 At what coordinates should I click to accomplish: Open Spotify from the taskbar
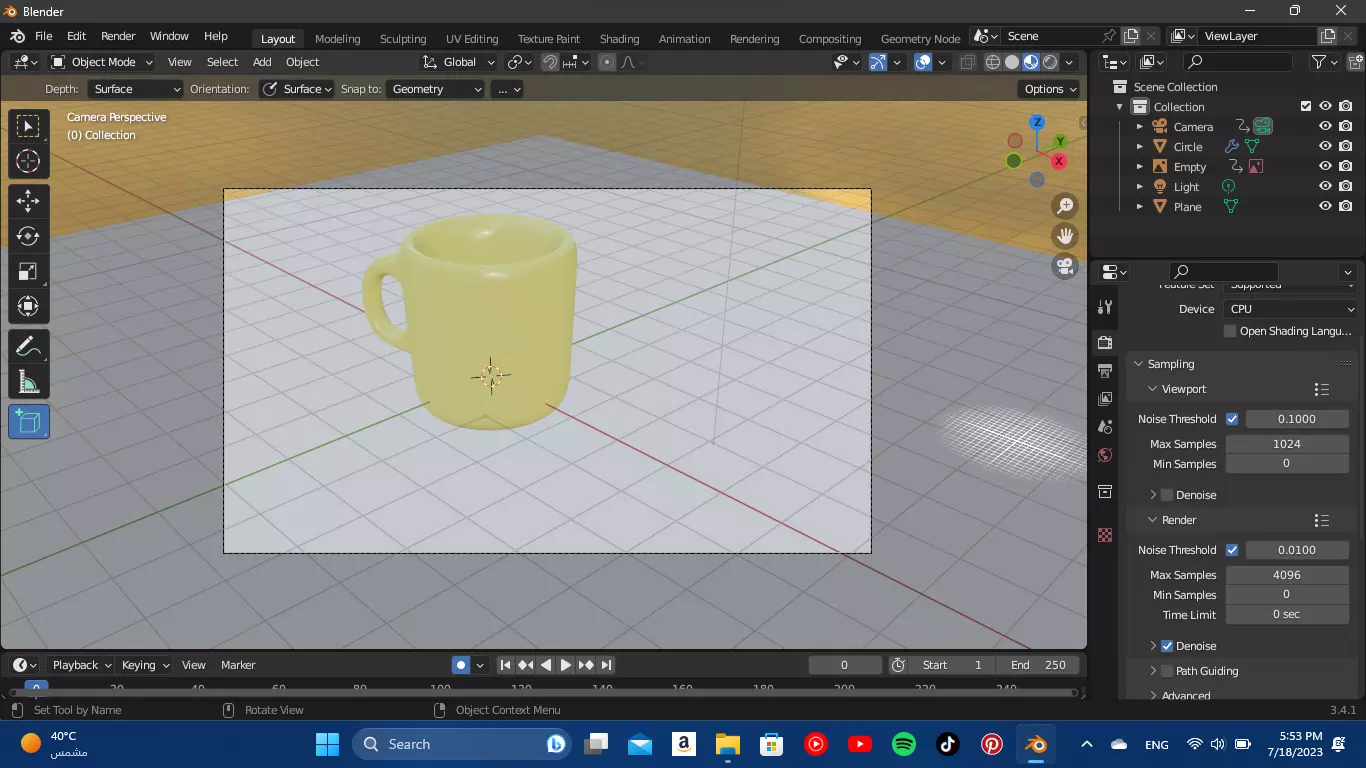click(x=903, y=744)
